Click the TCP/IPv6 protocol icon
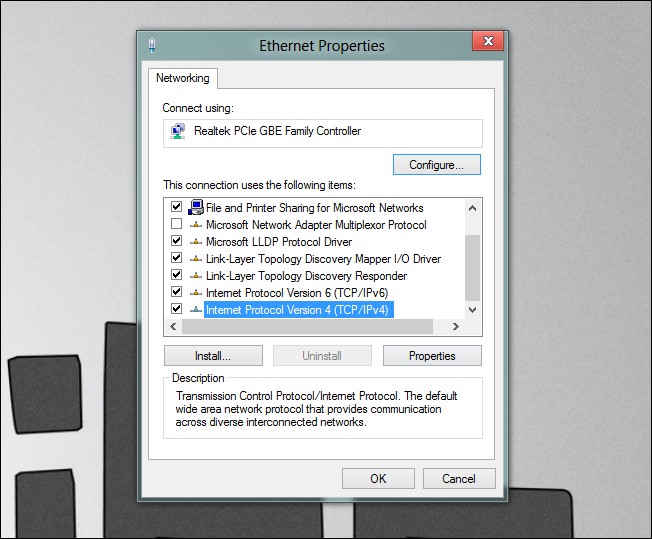652x539 pixels. (x=195, y=293)
